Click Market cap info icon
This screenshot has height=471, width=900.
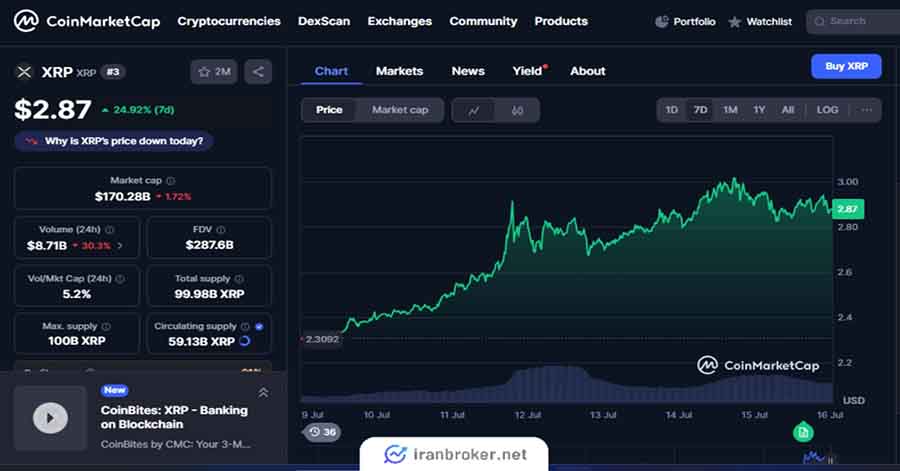[170, 181]
